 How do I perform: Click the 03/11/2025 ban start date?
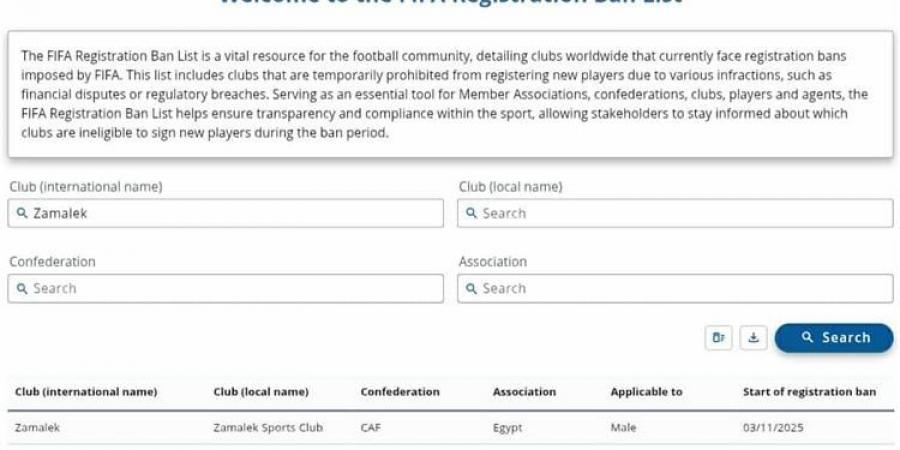773,428
